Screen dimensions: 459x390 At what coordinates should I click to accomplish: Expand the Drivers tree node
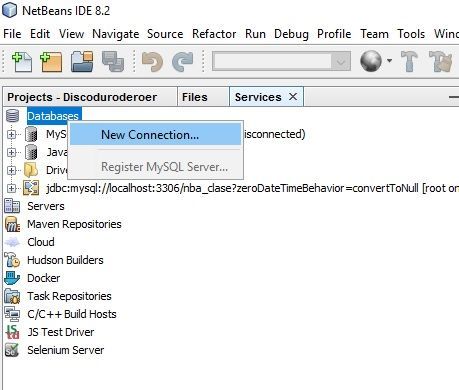(11, 170)
